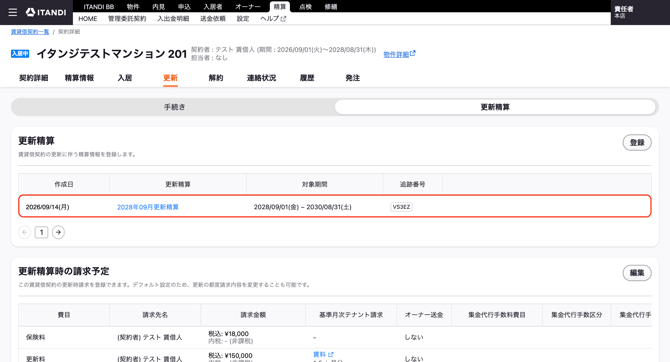Click 請求先名 column header
Image resolution: width=670 pixels, height=362 pixels.
point(155,315)
